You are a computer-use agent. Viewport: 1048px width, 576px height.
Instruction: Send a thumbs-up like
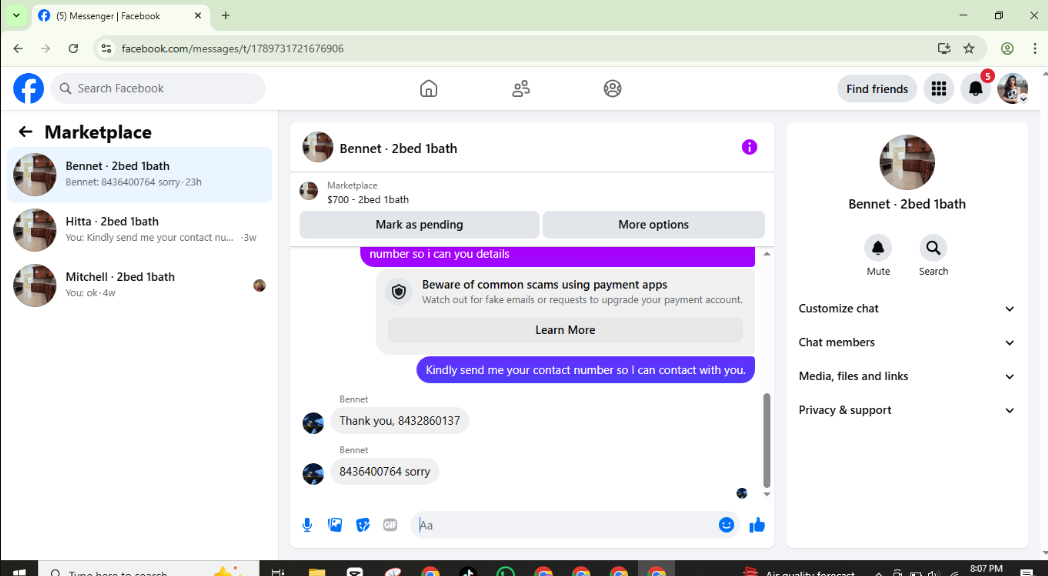[757, 525]
